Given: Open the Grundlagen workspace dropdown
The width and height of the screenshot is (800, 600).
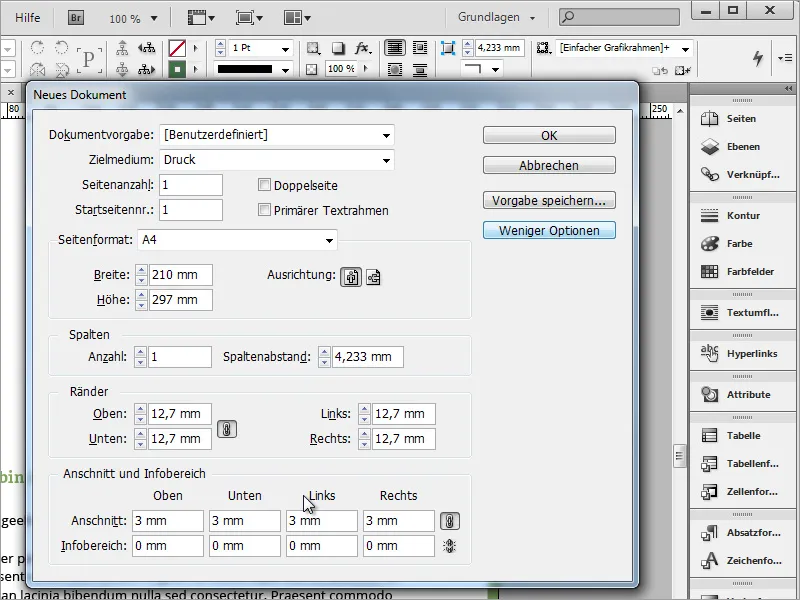Looking at the screenshot, I should tap(496, 17).
